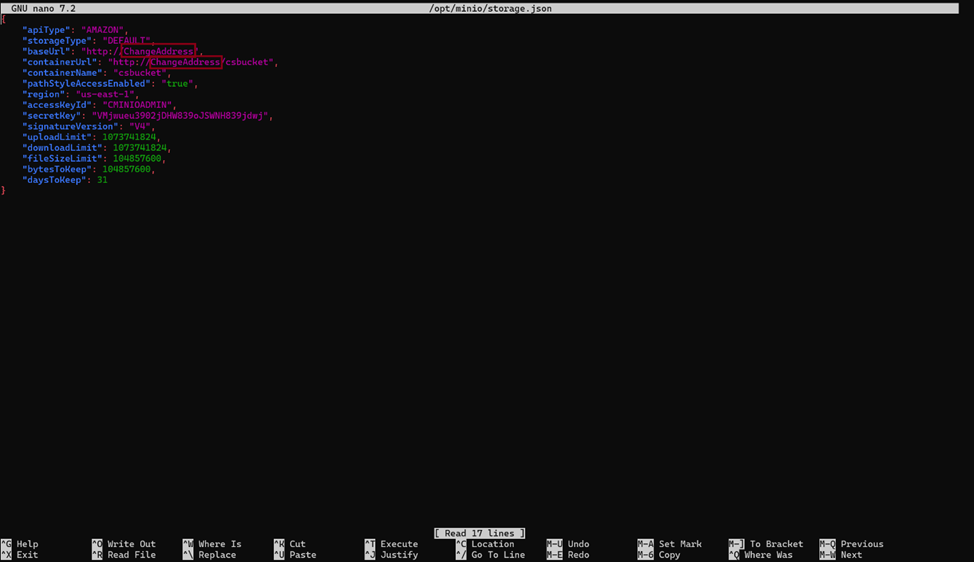Click the ^C Location shortcut hint

pyautogui.click(x=485, y=544)
